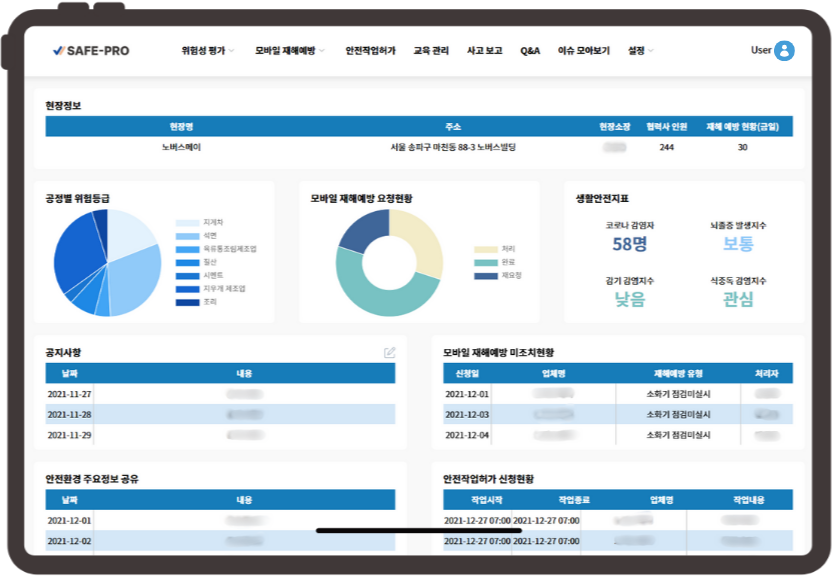The width and height of the screenshot is (832, 576).
Task: Open the 설정 dropdown menu
Action: click(x=640, y=50)
